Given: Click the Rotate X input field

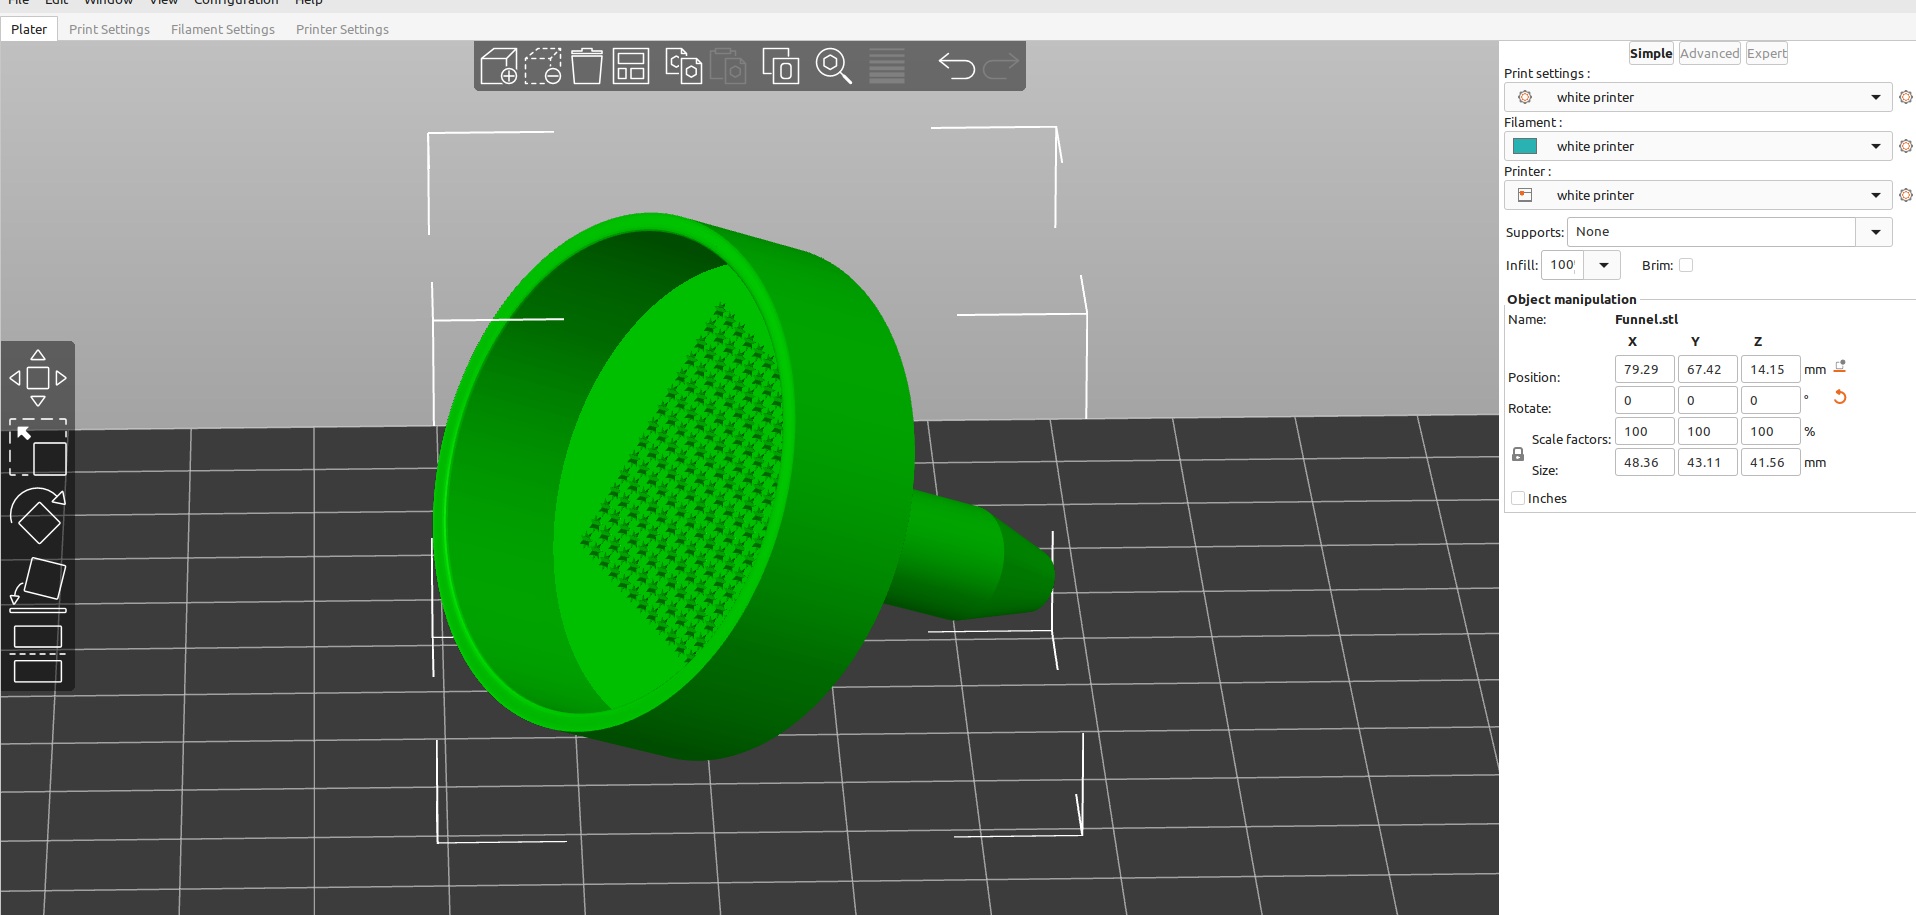Looking at the screenshot, I should [1644, 400].
